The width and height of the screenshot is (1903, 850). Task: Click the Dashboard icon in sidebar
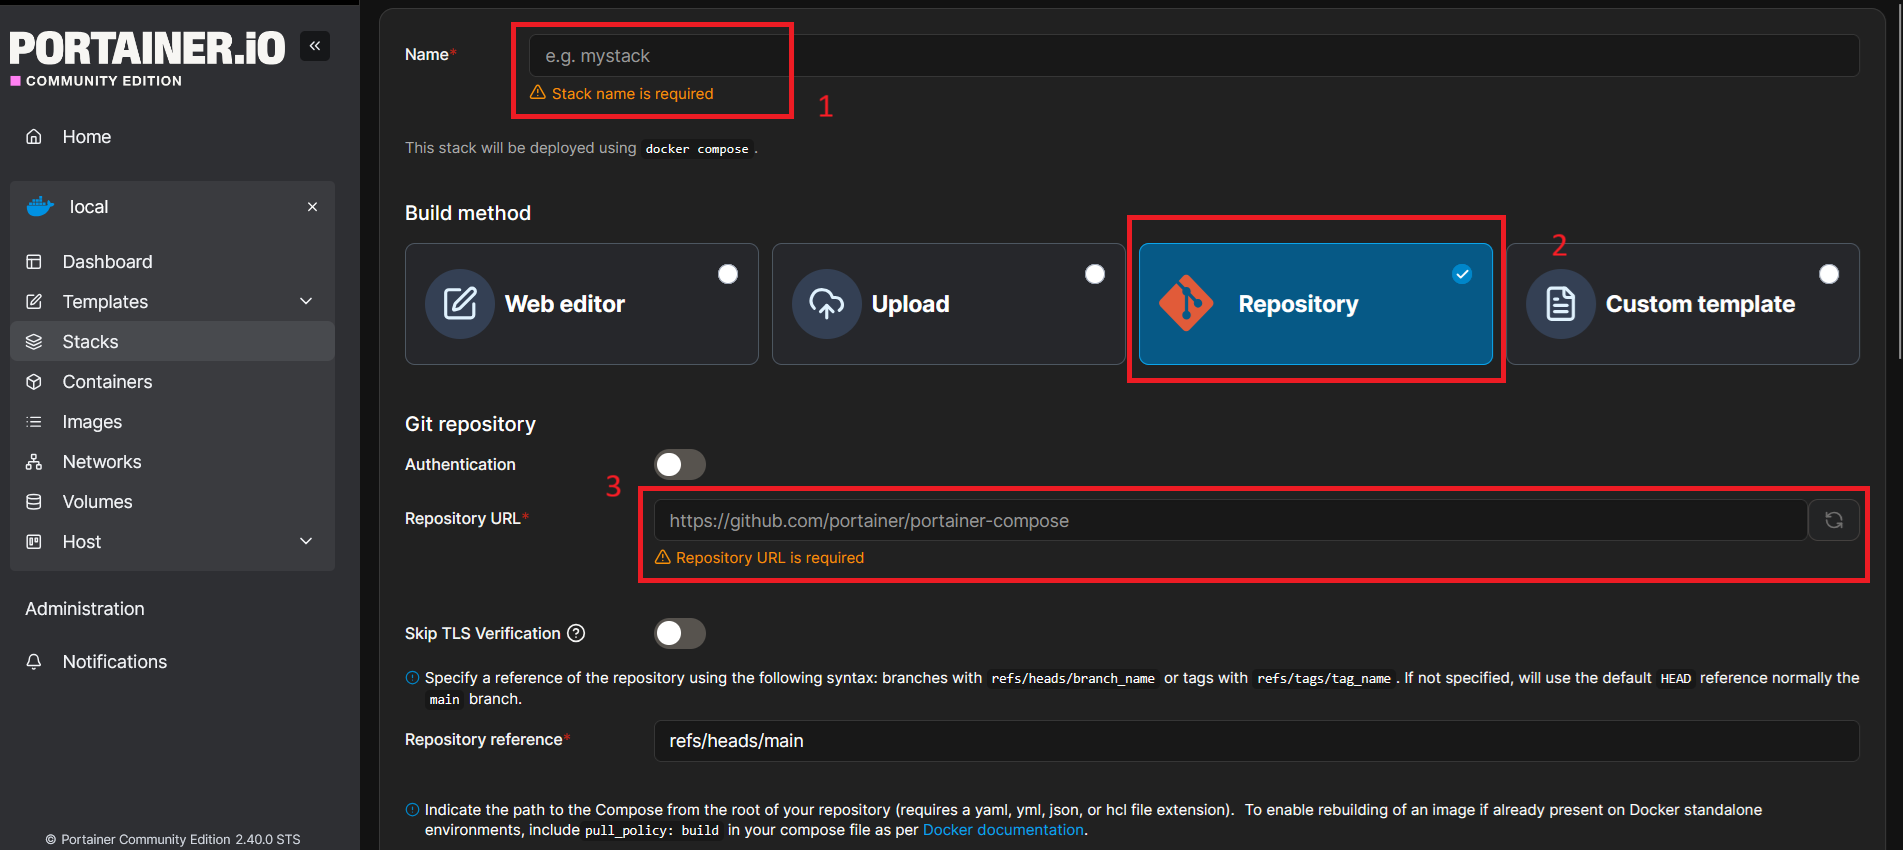tap(34, 262)
